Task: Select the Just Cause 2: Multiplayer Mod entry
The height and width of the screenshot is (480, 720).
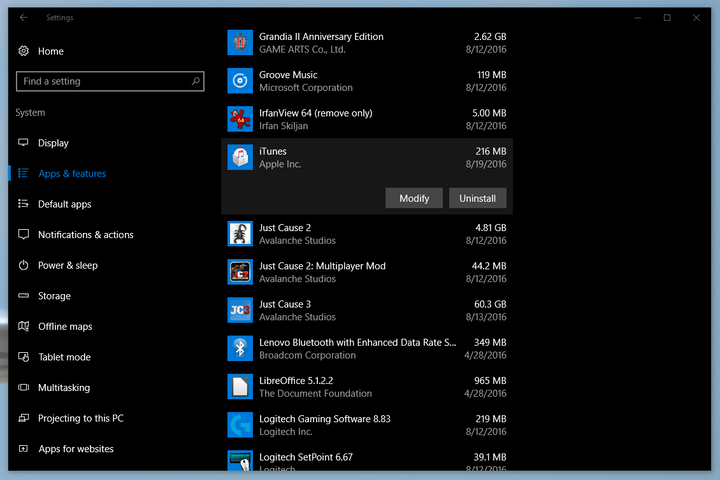Action: point(367,272)
